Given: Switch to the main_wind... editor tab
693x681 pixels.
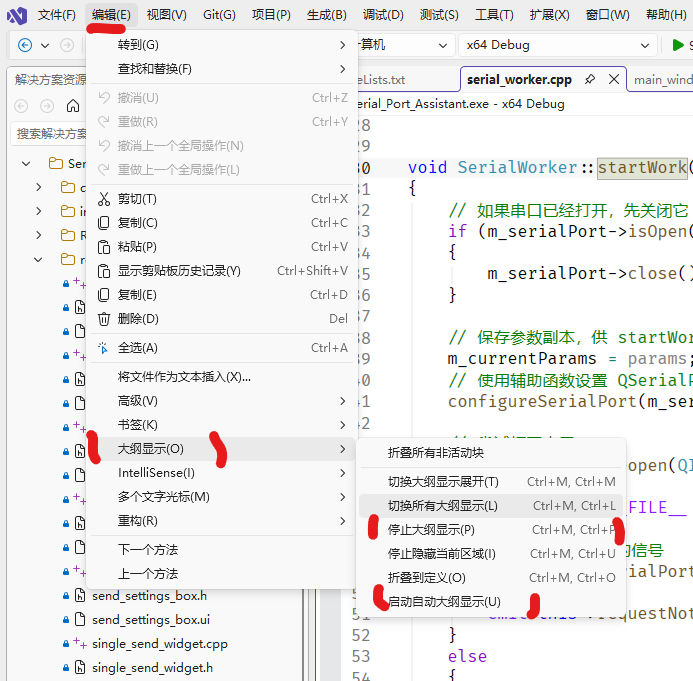Looking at the screenshot, I should coord(661,80).
